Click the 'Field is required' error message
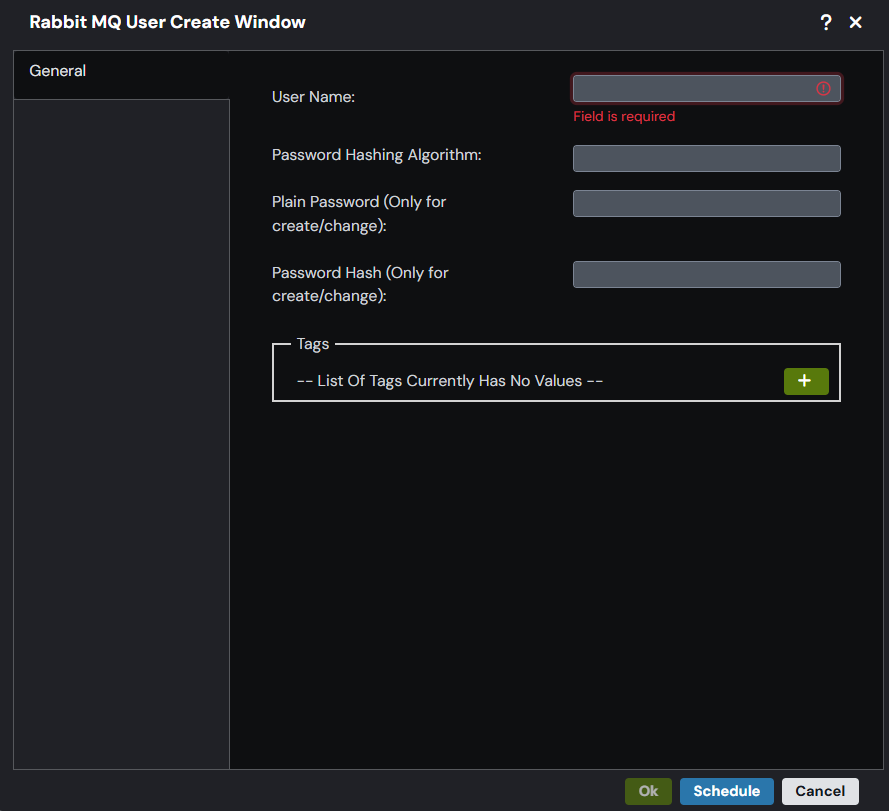 click(624, 116)
